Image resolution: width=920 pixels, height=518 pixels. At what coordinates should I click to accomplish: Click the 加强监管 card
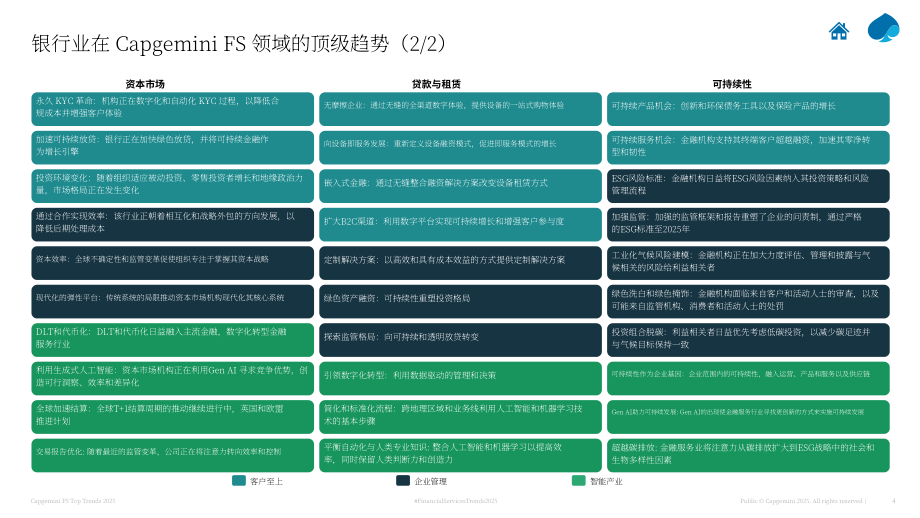(x=748, y=224)
